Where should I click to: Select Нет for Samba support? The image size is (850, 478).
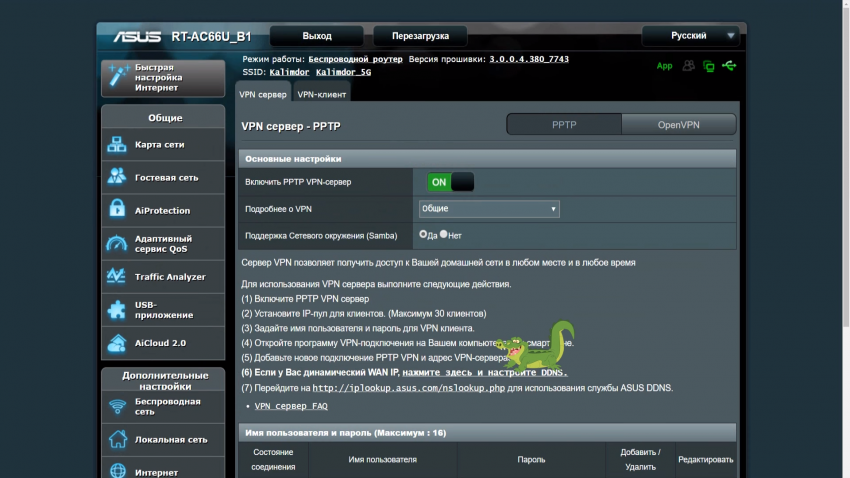pyautogui.click(x=444, y=234)
